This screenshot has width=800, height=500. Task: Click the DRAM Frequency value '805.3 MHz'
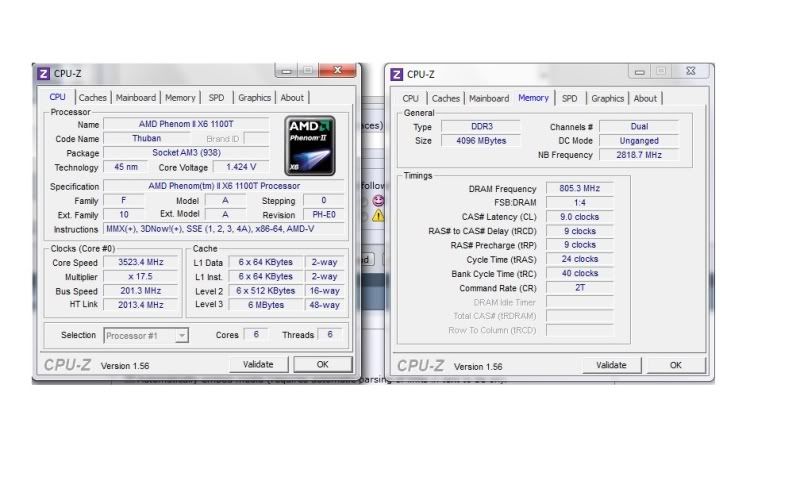pyautogui.click(x=580, y=188)
